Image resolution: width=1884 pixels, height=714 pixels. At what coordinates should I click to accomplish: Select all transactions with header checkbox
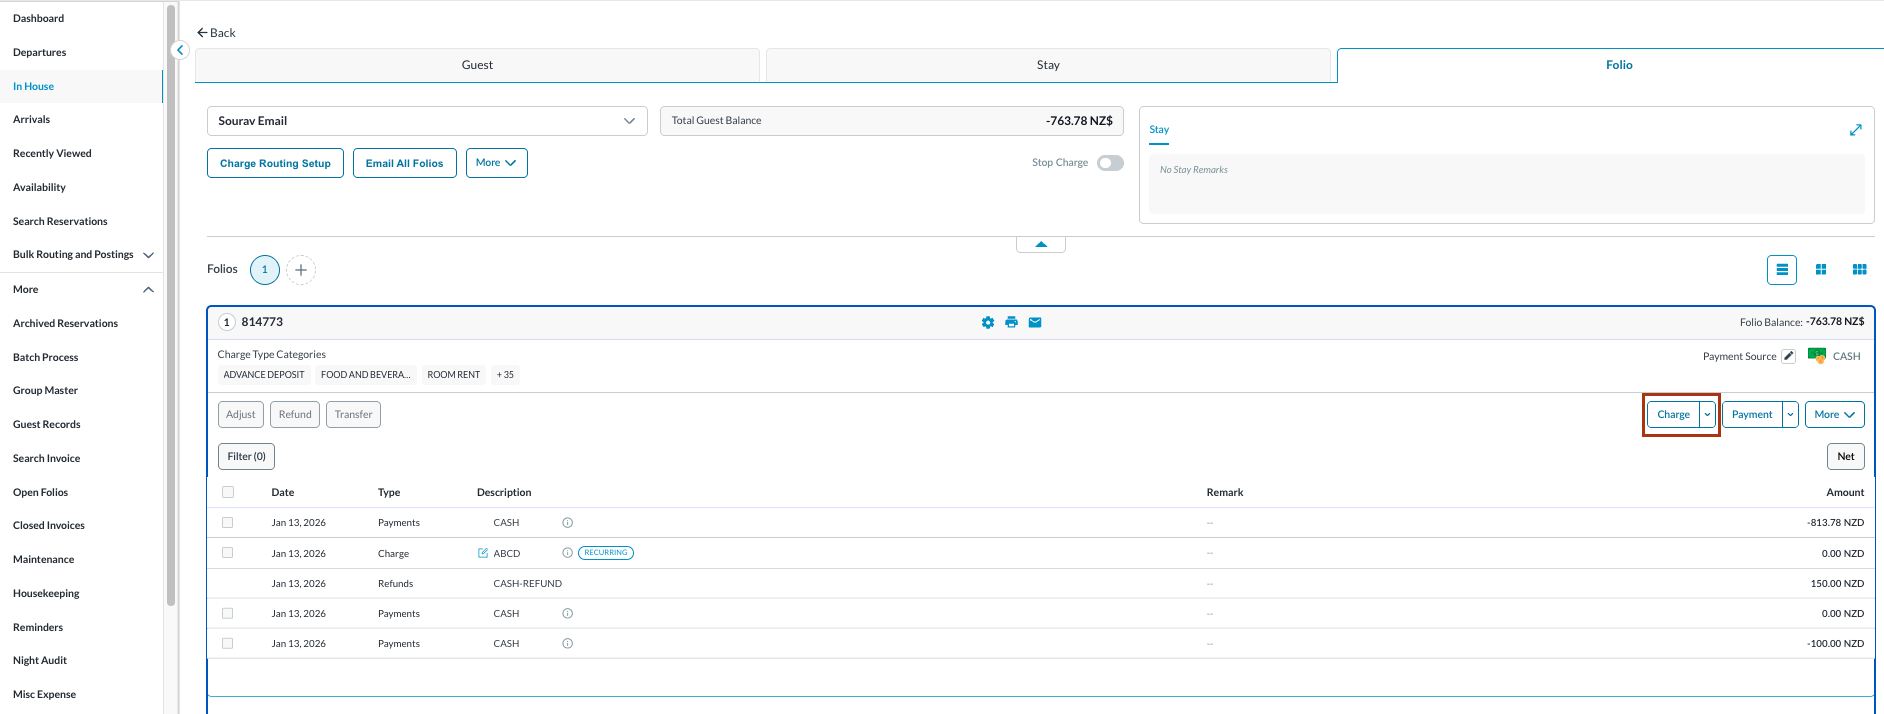point(228,492)
